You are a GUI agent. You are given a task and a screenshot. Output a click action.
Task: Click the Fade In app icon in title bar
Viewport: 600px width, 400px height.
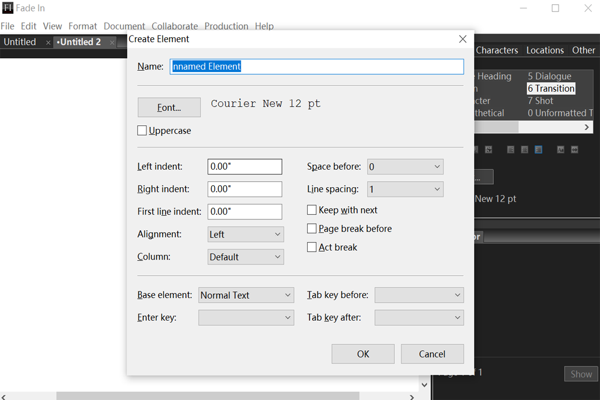click(7, 8)
